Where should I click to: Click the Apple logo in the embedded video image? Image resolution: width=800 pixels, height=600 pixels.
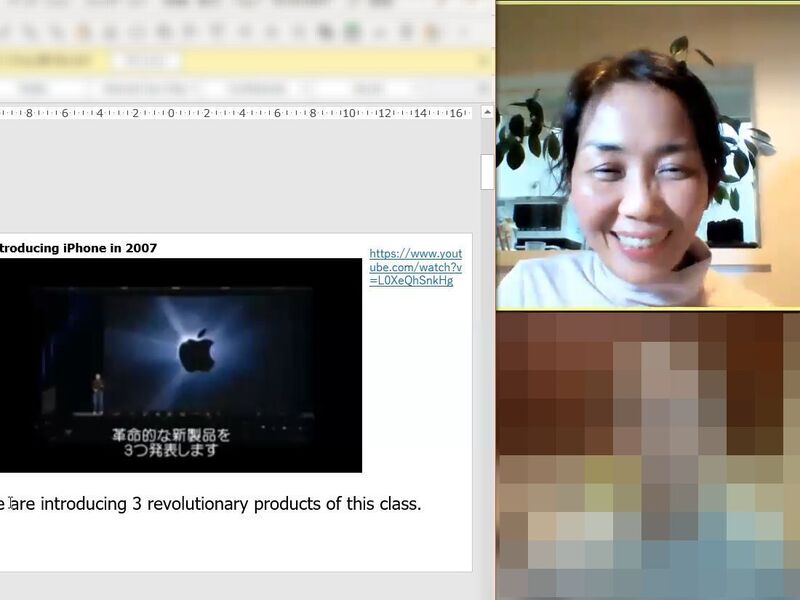click(x=196, y=350)
